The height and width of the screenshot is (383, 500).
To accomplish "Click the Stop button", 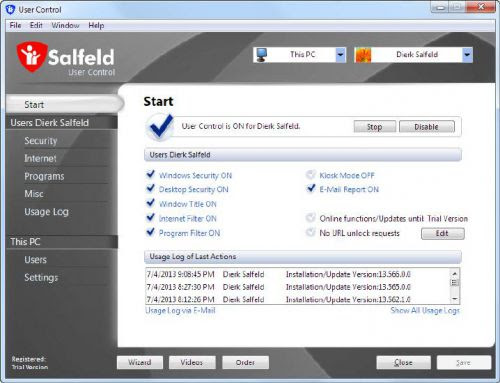I will pyautogui.click(x=375, y=127).
